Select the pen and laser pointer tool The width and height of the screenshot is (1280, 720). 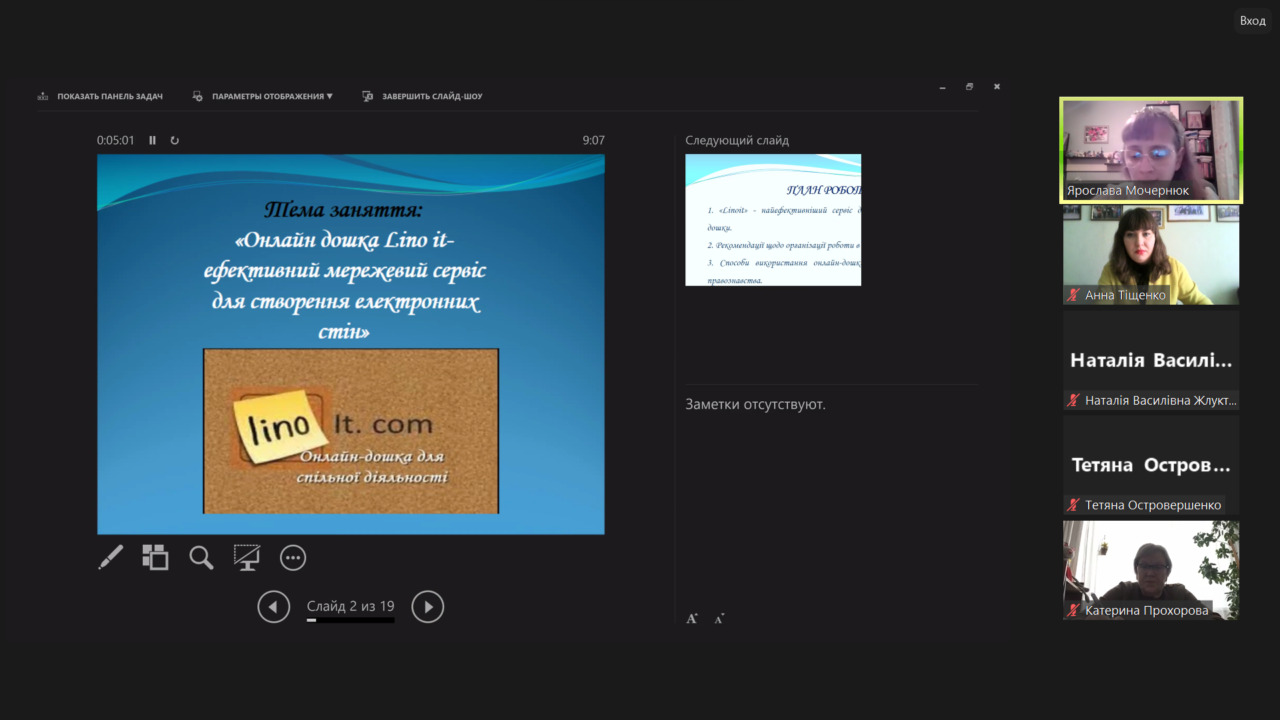click(x=110, y=557)
